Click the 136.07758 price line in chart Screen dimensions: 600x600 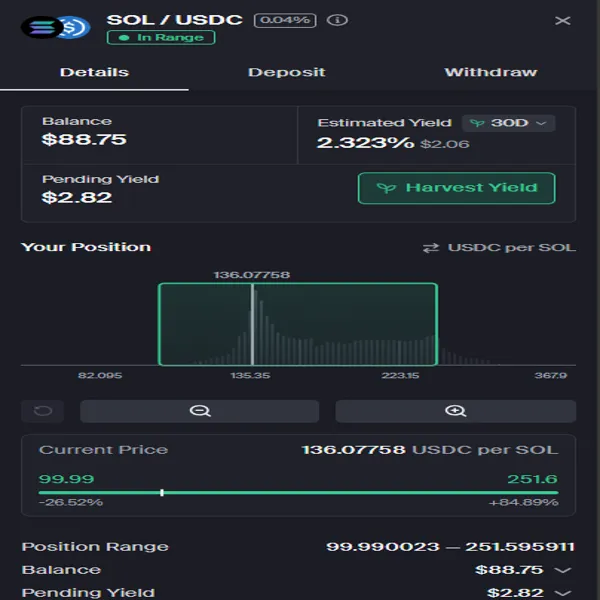252,325
